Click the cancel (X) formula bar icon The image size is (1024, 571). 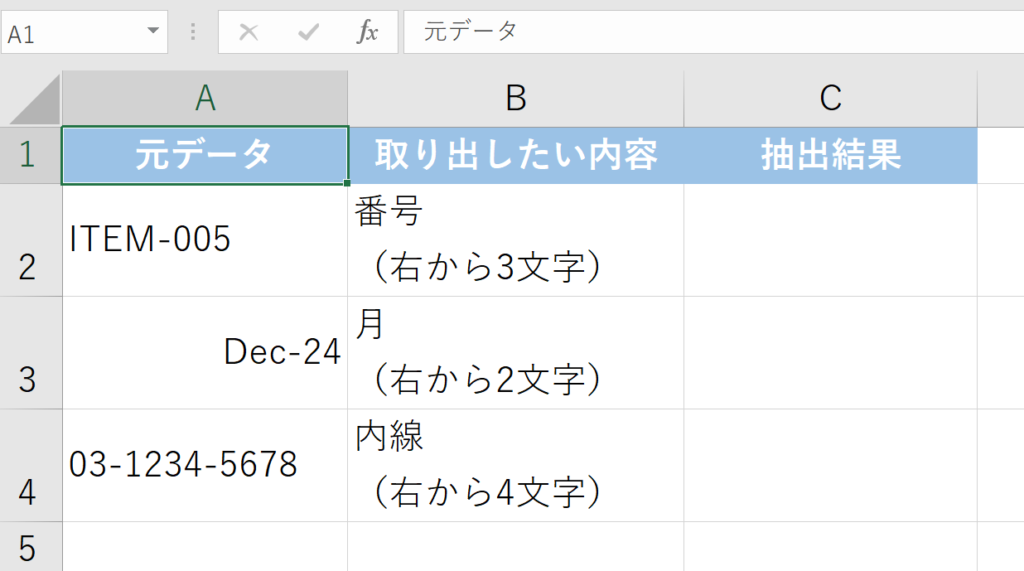coord(249,32)
